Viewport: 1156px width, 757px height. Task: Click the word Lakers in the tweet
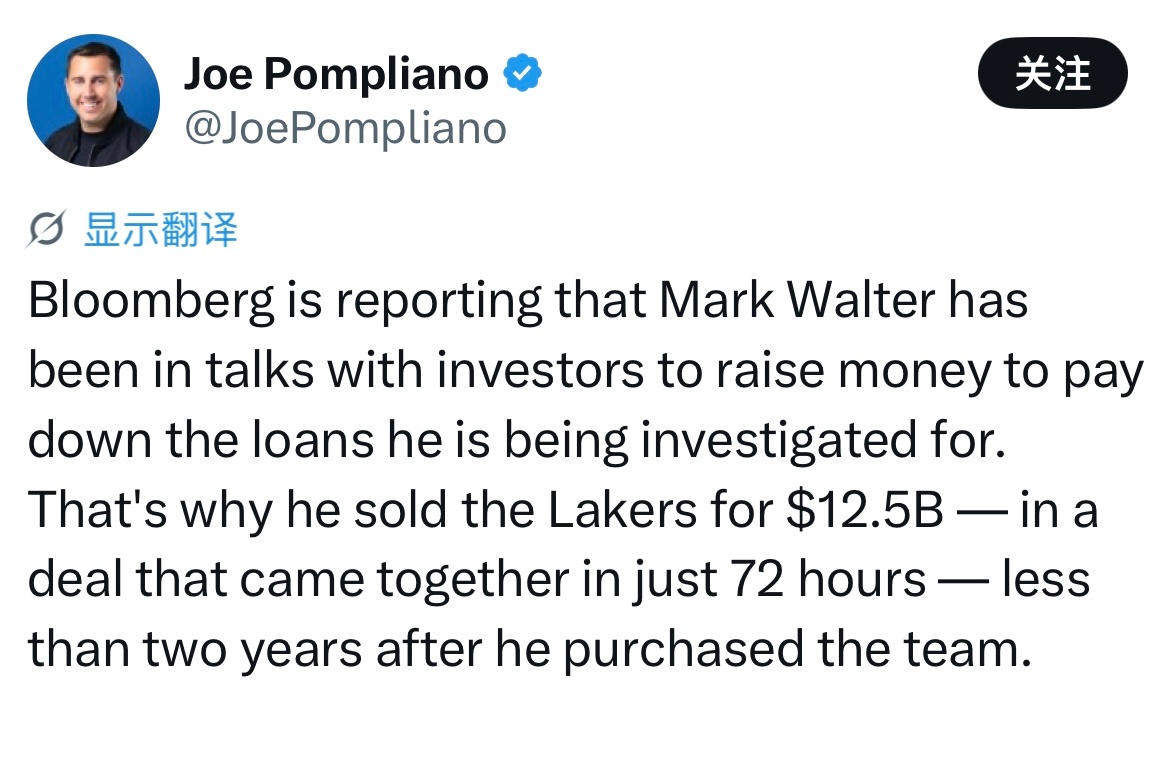point(622,510)
